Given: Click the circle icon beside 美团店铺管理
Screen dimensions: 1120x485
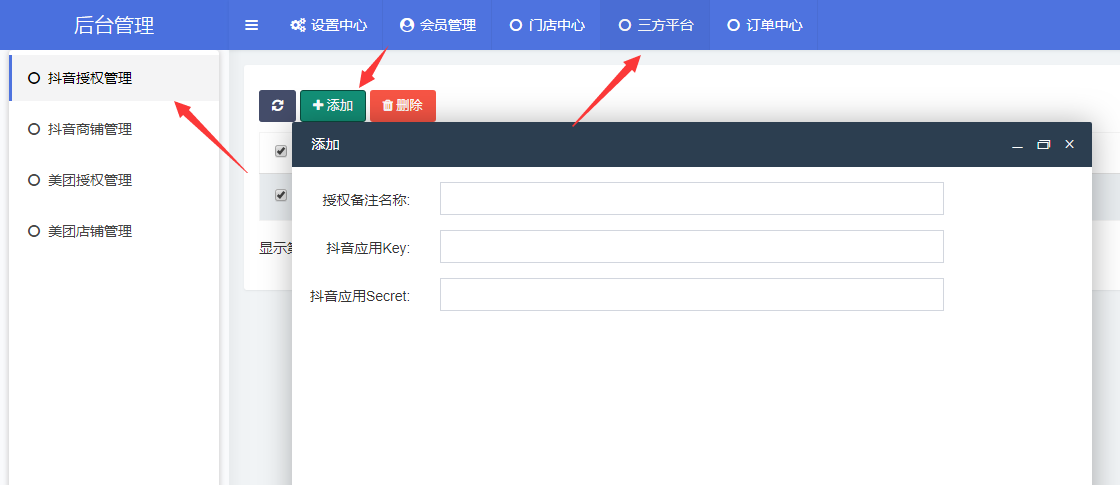Looking at the screenshot, I should (x=34, y=231).
